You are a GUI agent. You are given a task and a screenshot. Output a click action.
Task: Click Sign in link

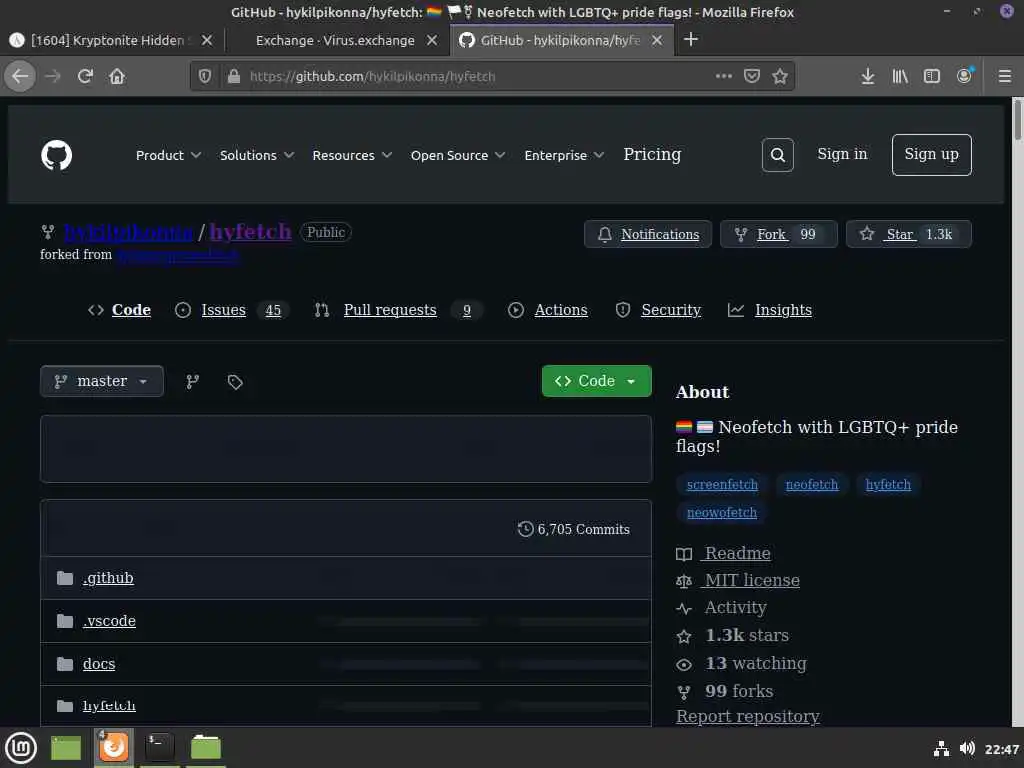(x=842, y=154)
